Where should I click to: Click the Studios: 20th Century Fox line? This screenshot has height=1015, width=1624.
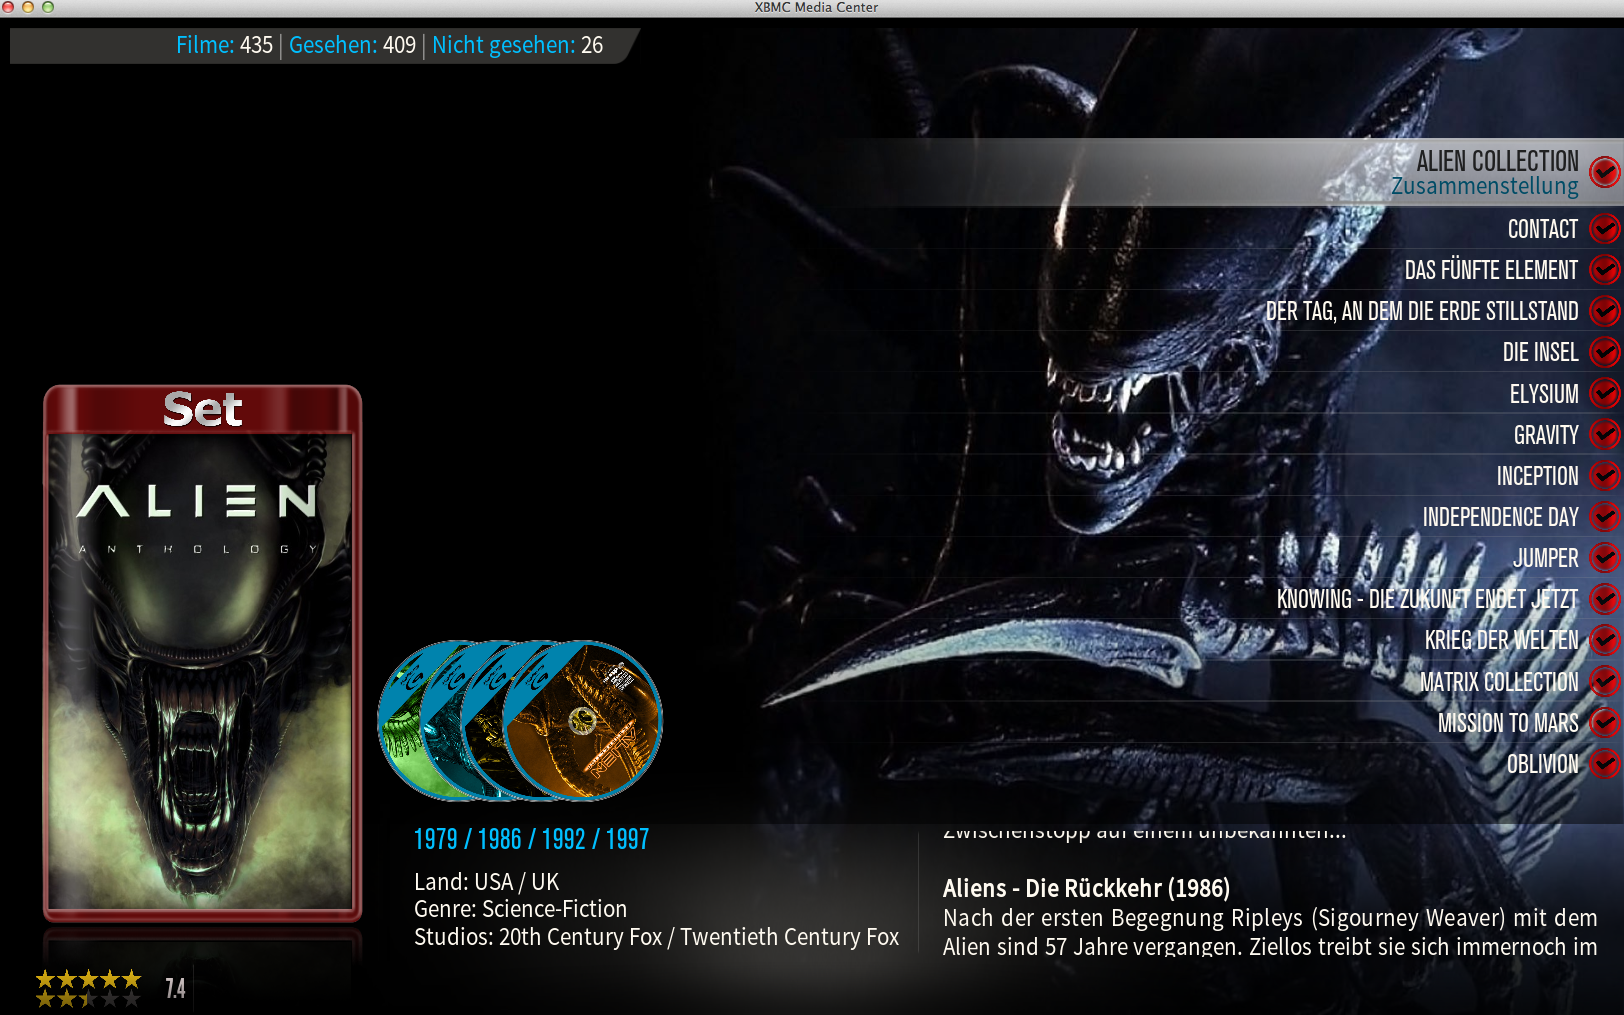[656, 937]
